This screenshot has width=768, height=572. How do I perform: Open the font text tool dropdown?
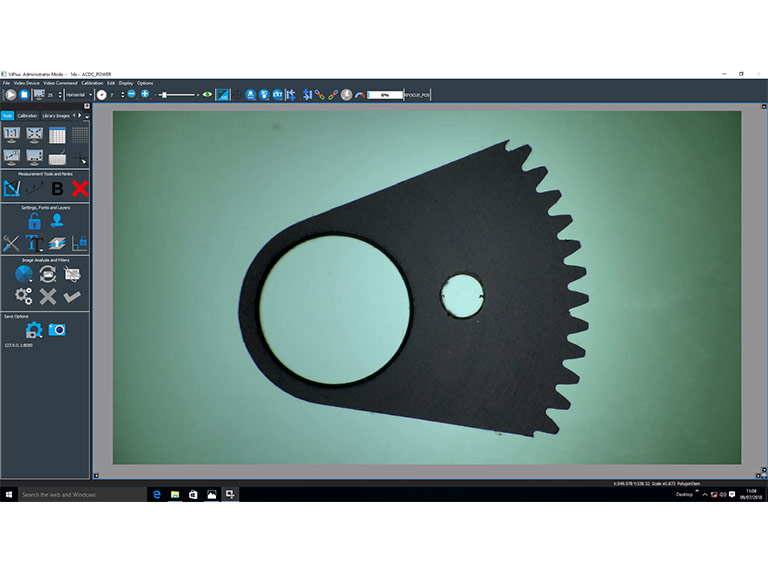tap(34, 243)
